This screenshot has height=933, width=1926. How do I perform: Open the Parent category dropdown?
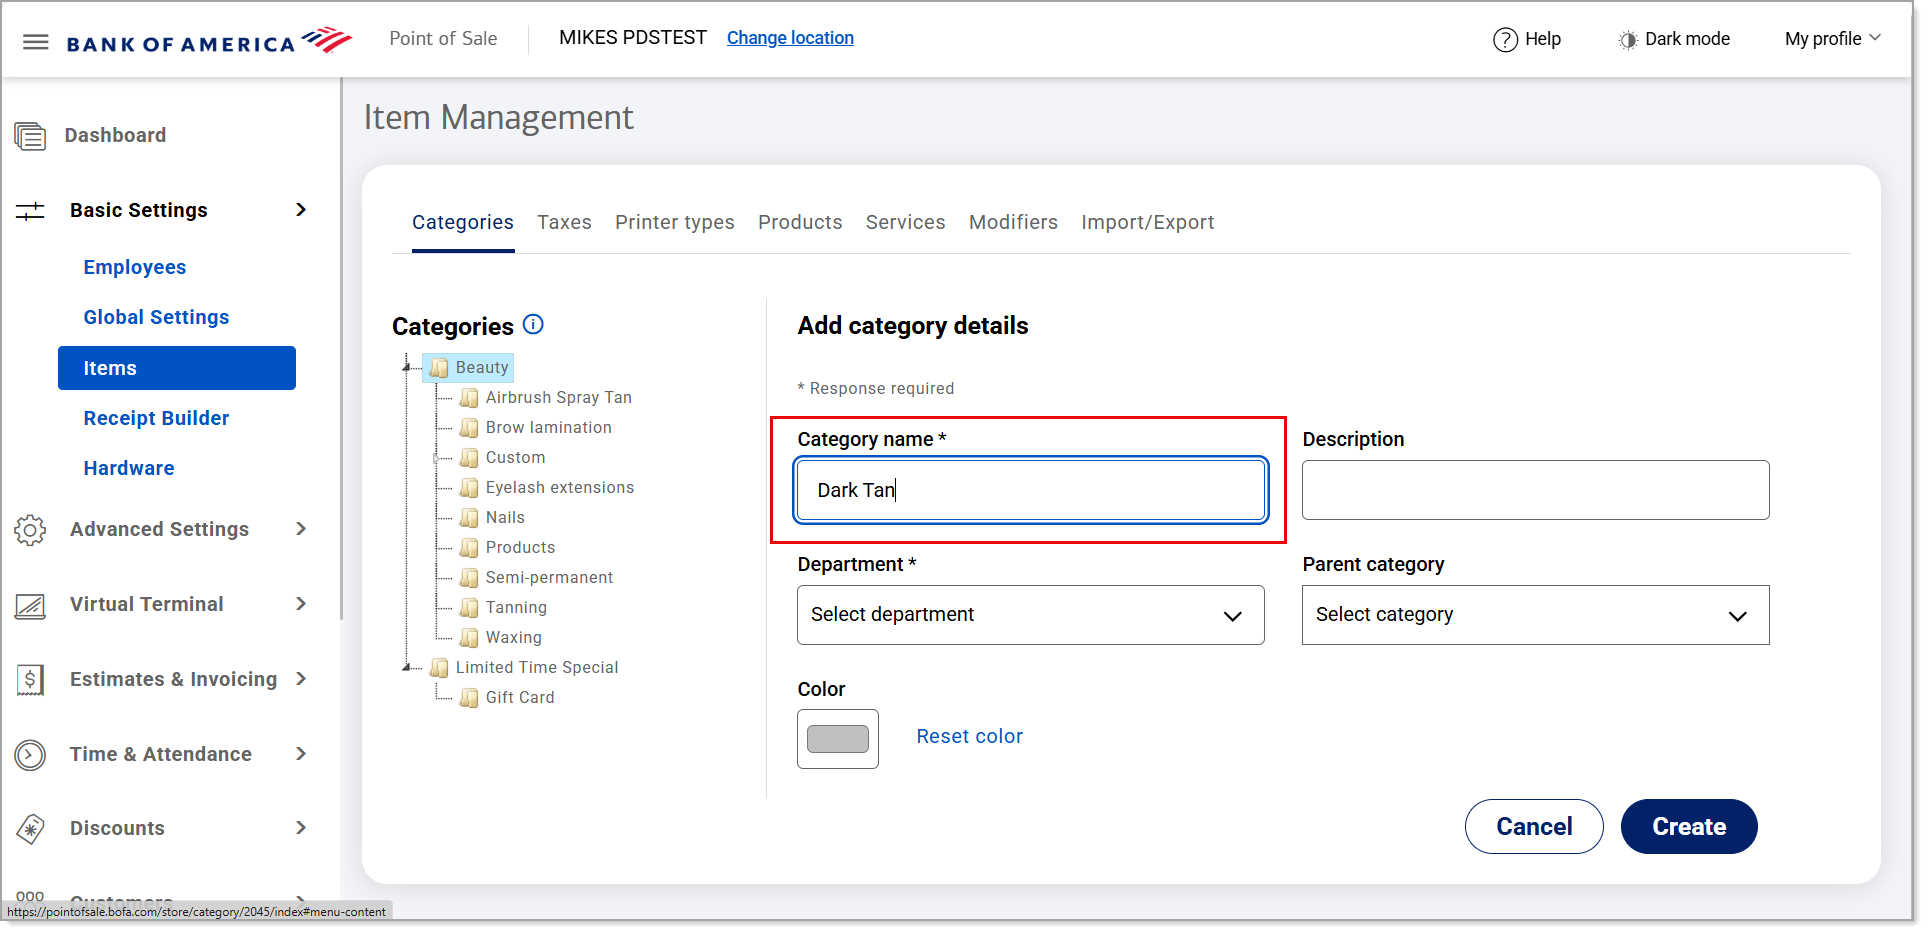[1536, 615]
